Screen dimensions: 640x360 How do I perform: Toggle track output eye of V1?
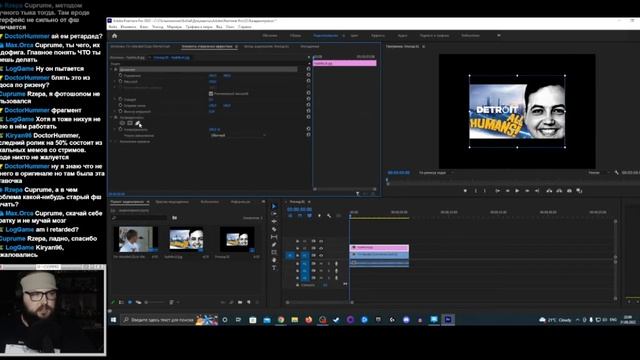[x=321, y=255]
